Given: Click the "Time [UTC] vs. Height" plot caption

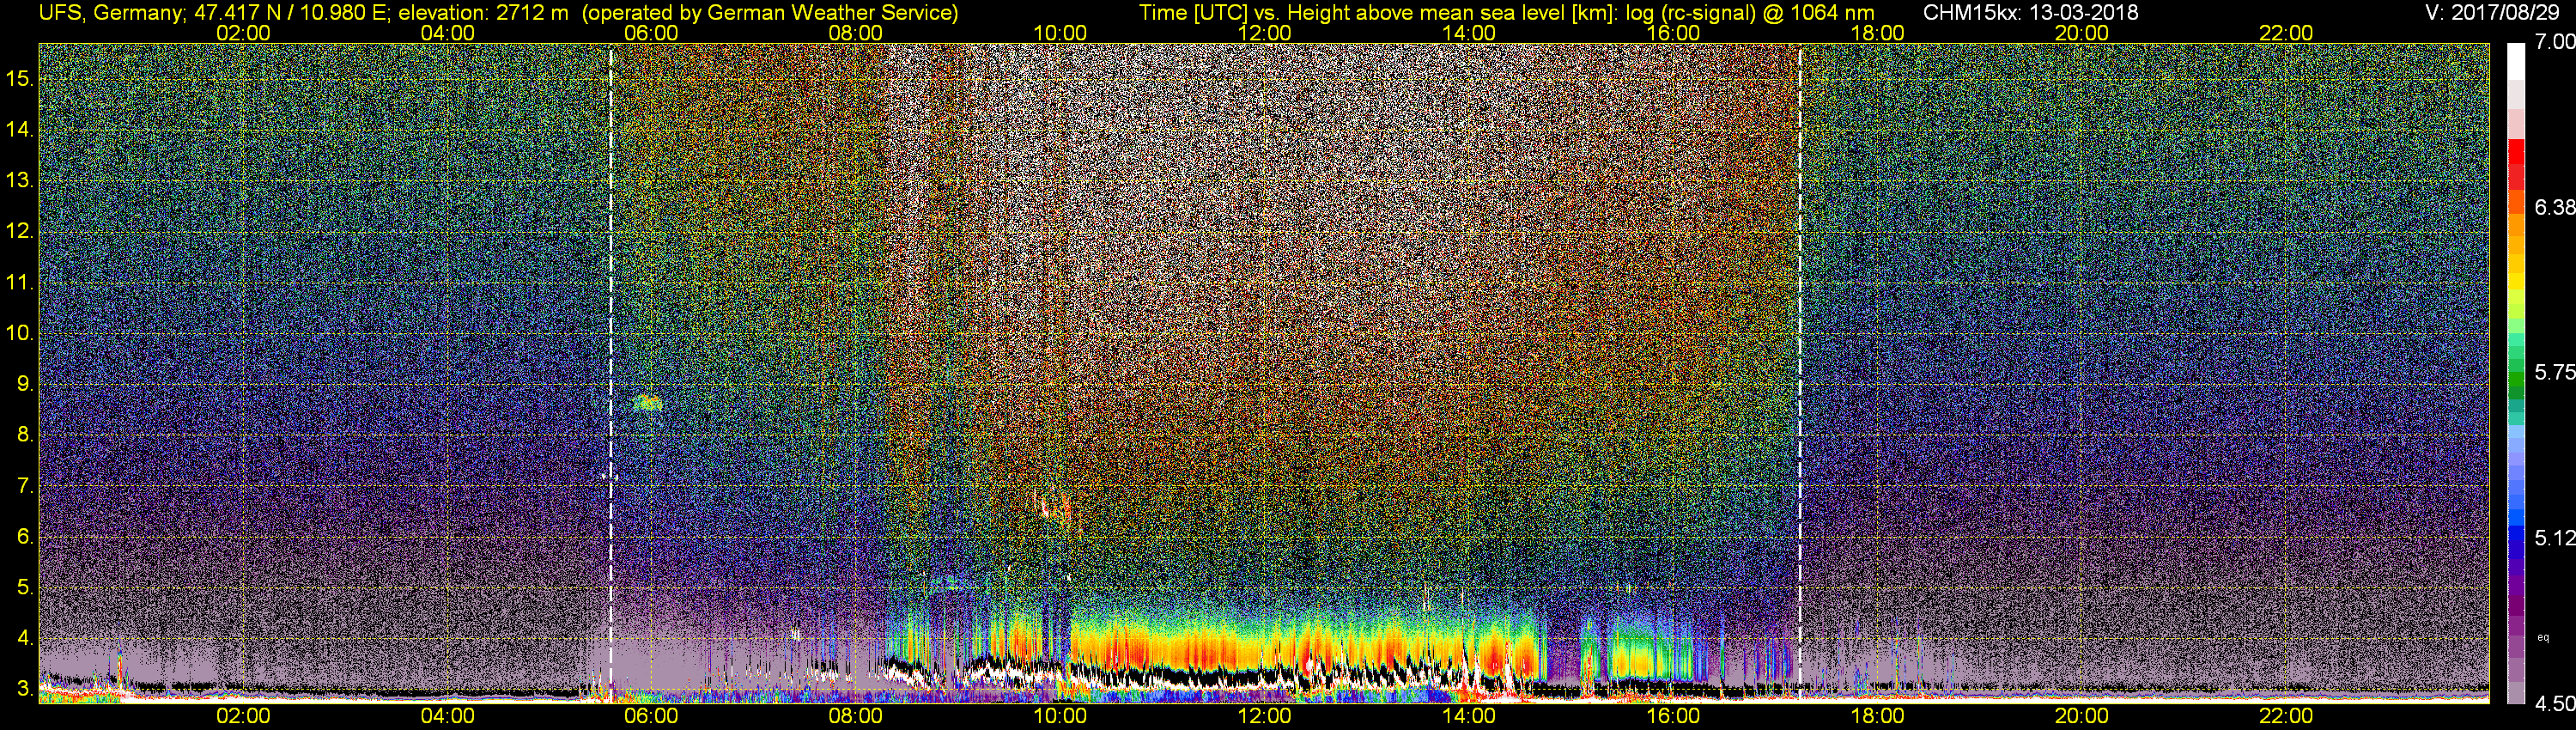Looking at the screenshot, I should click(1507, 13).
